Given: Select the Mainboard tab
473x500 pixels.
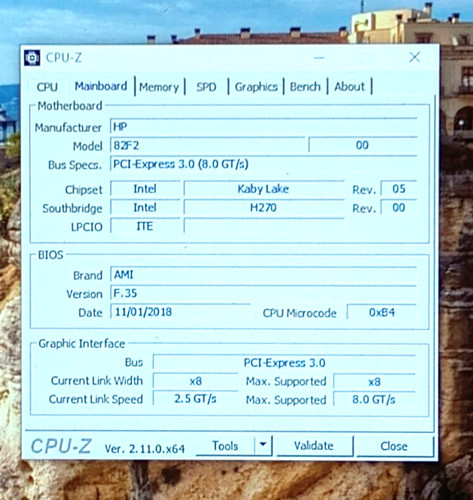Looking at the screenshot, I should [101, 86].
